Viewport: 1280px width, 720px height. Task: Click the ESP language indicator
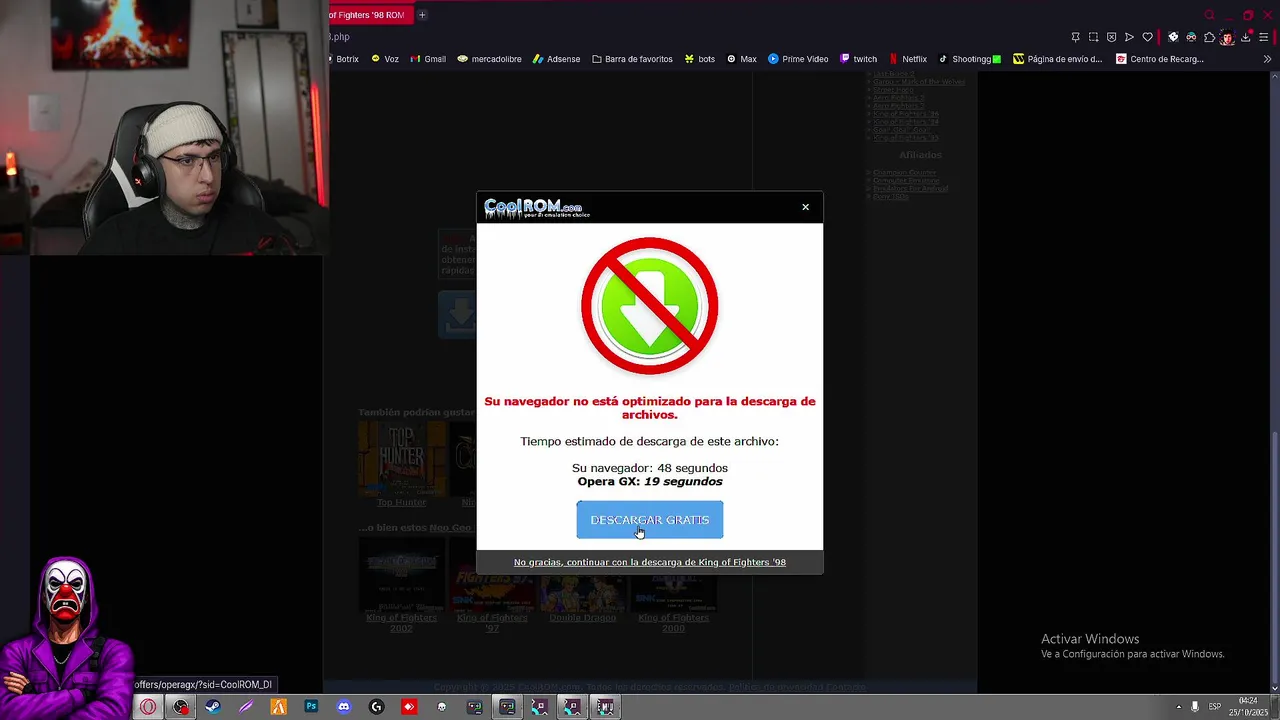(x=1215, y=707)
